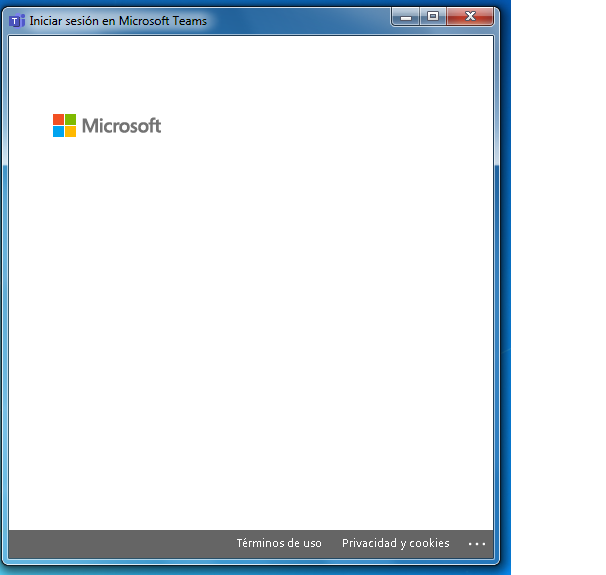This screenshot has height=575, width=606.
Task: Open the three-dots more options menu
Action: pyautogui.click(x=477, y=544)
